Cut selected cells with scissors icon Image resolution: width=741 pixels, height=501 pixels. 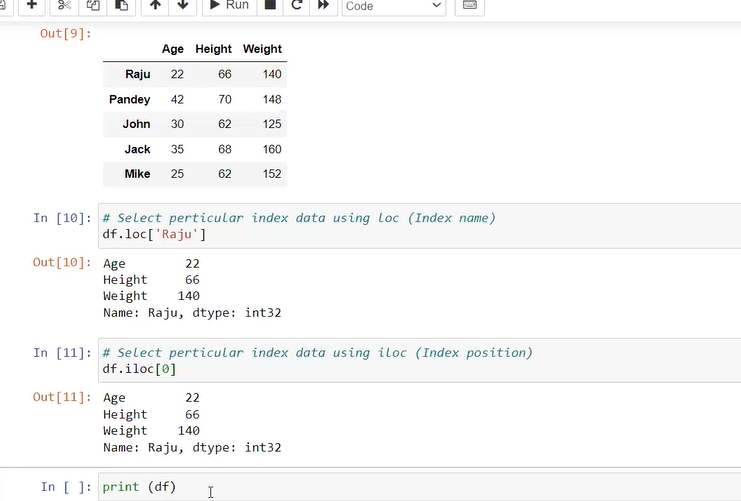point(64,5)
